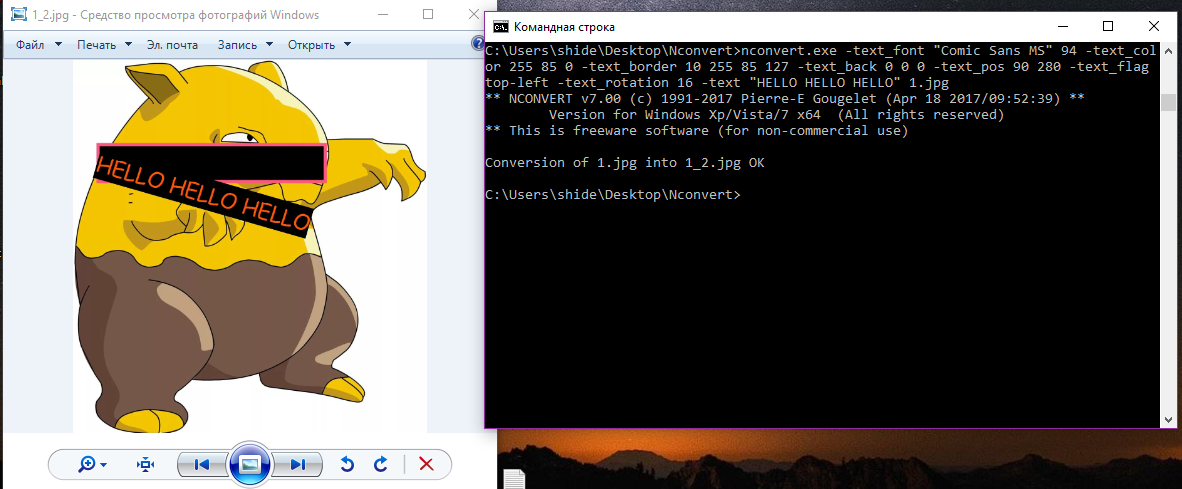Click "This is freeware software" line
The image size is (1182, 489).
697,131
